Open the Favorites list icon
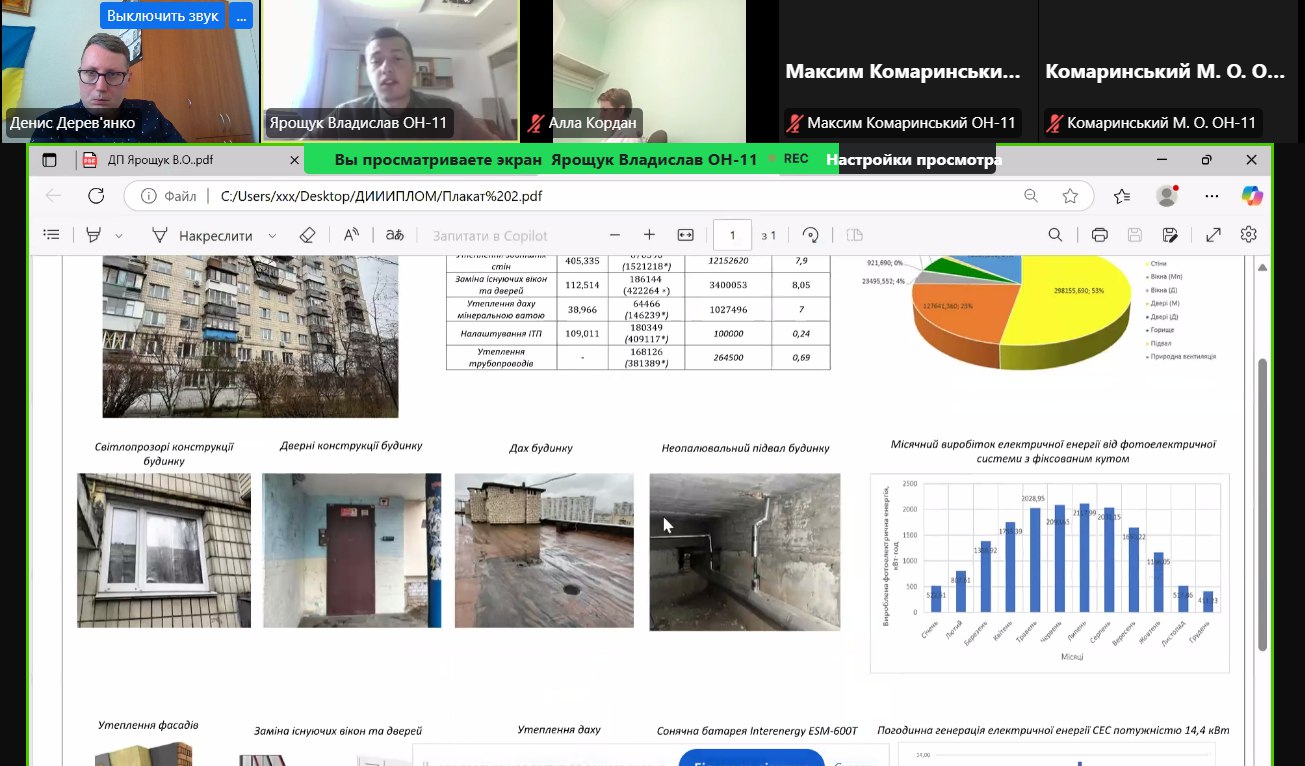The image size is (1305, 766). coord(1122,196)
